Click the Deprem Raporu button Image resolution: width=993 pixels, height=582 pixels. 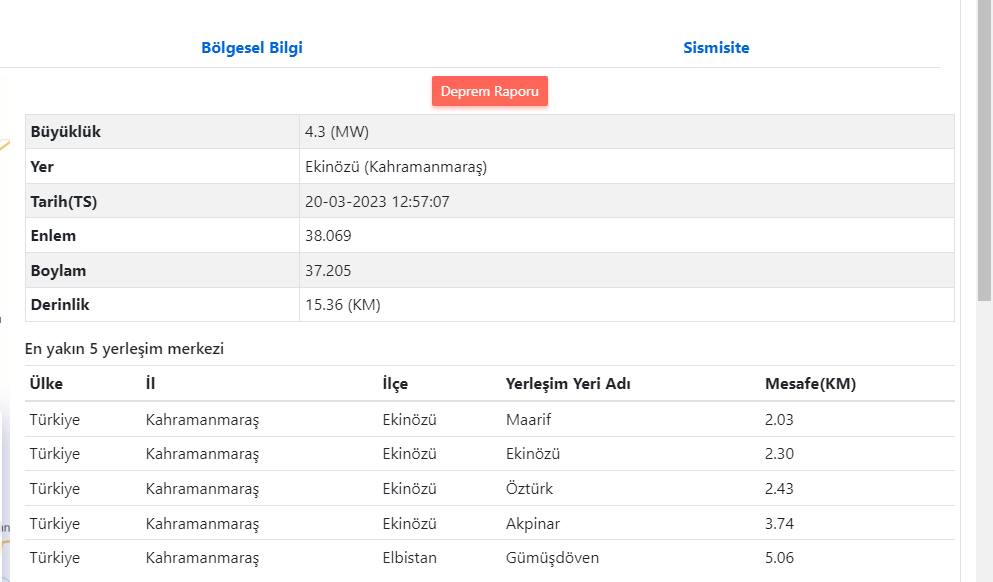click(490, 91)
